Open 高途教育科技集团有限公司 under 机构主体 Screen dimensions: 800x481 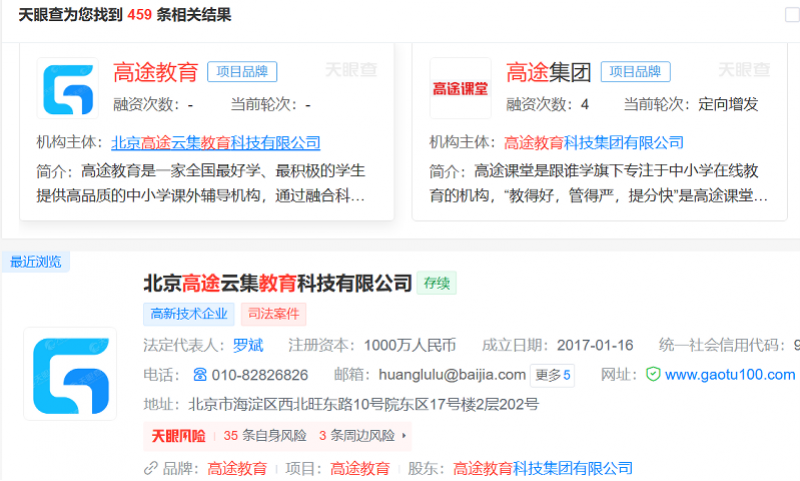(x=594, y=142)
